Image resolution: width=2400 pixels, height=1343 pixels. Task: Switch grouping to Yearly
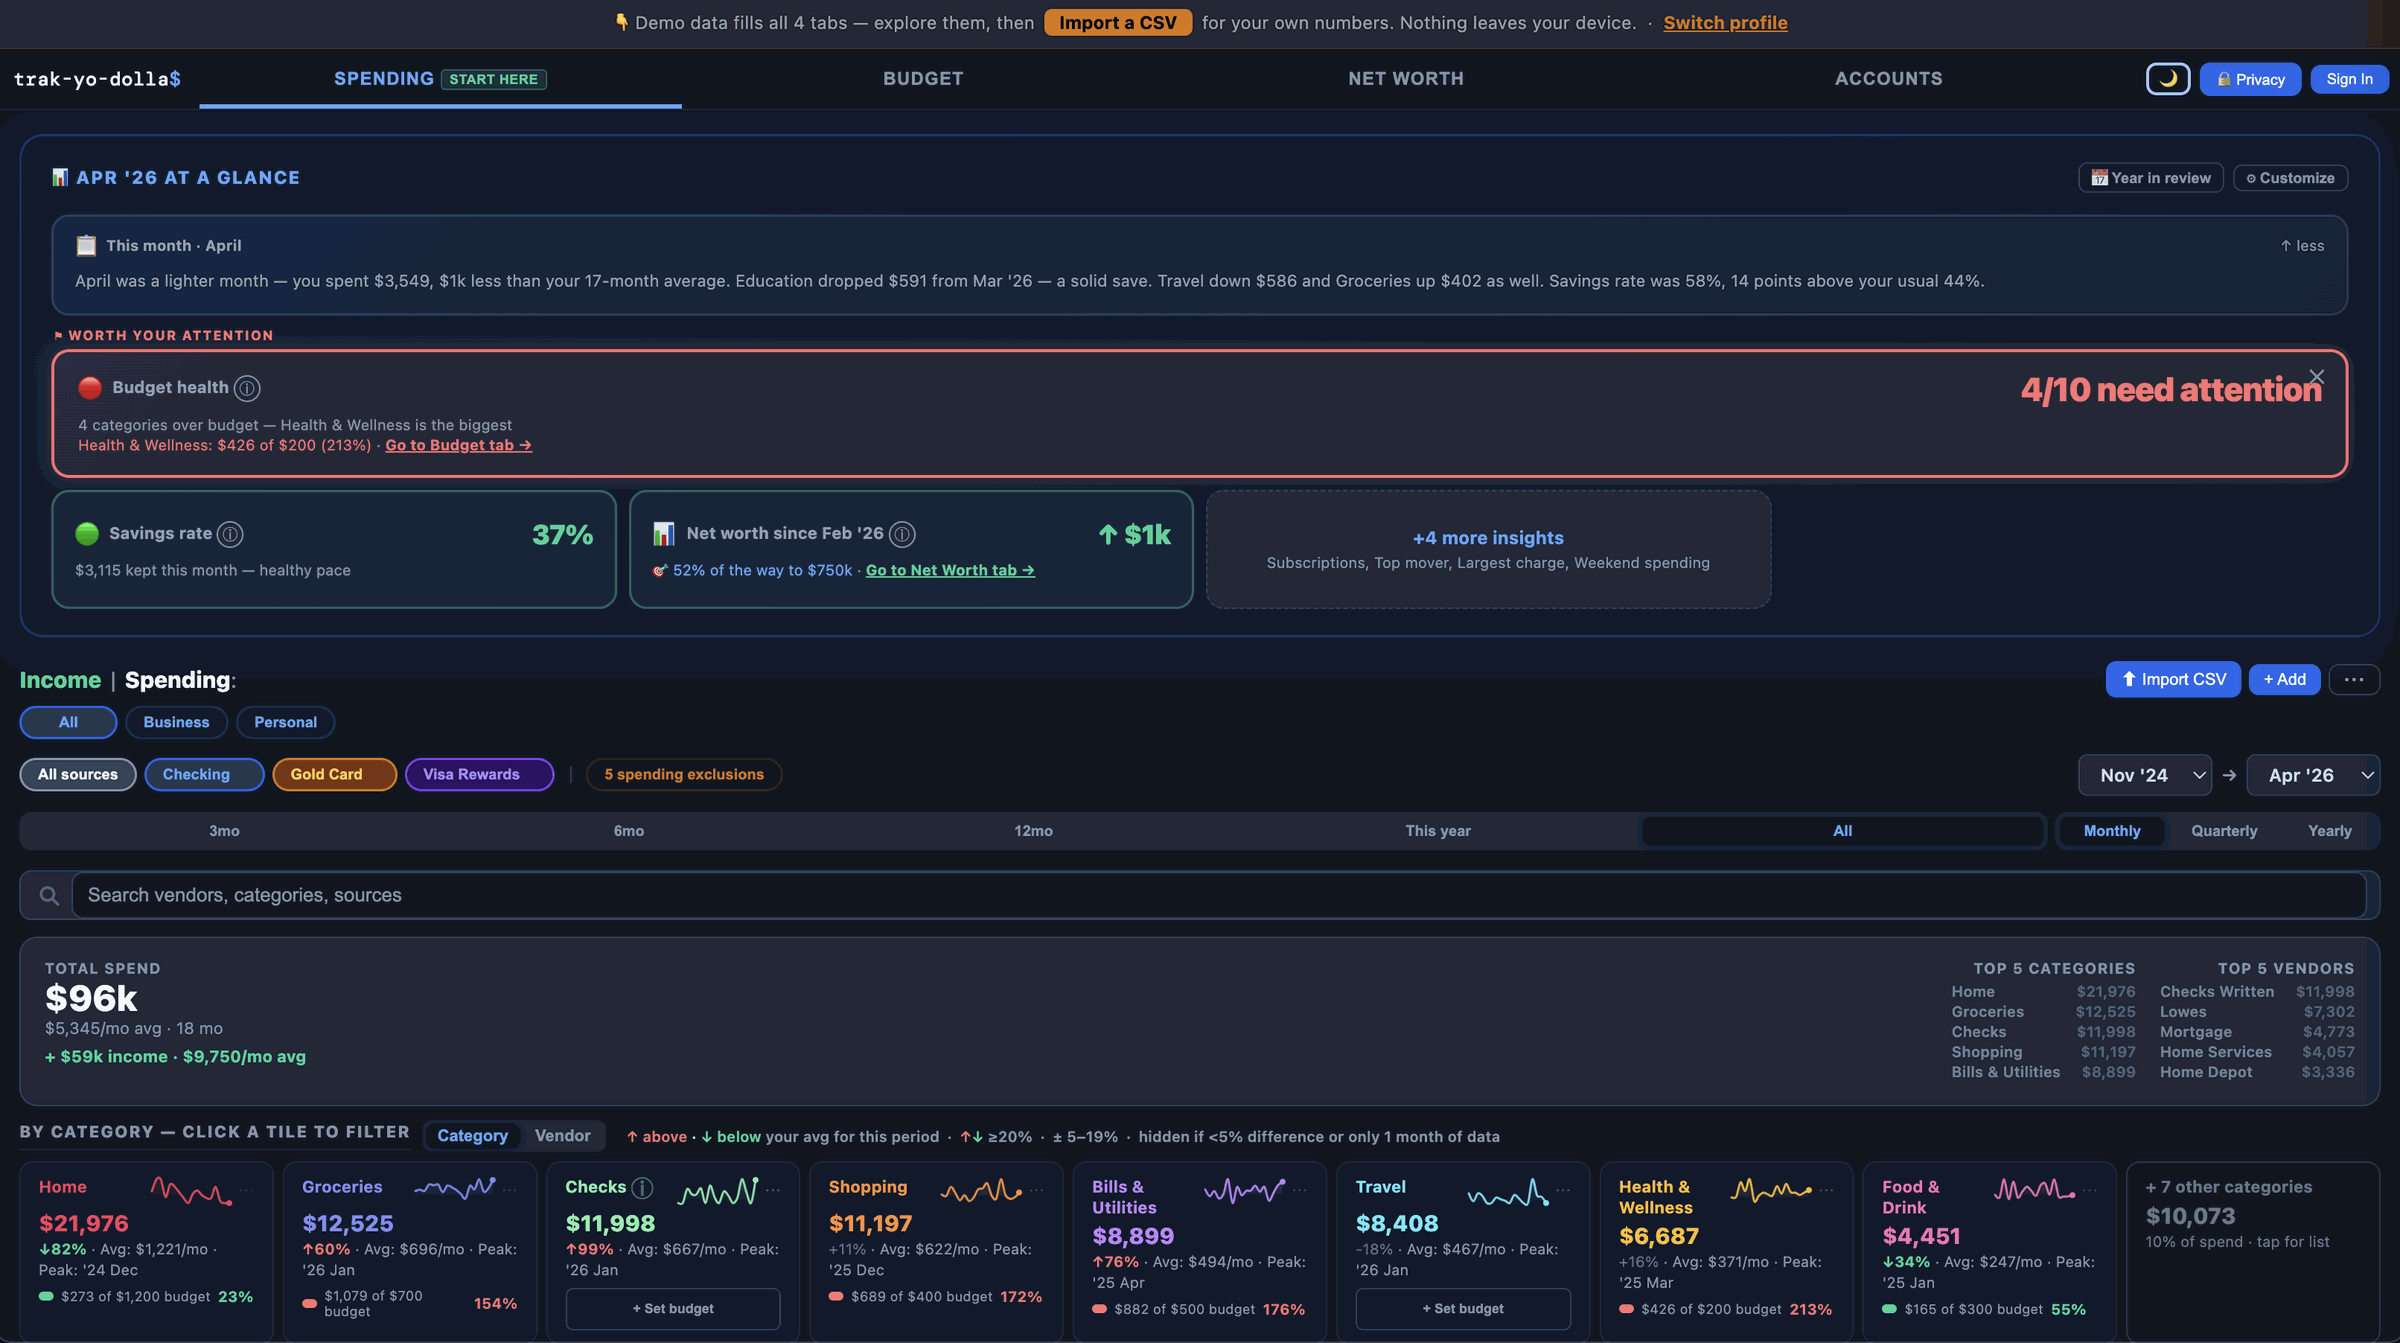(x=2329, y=831)
